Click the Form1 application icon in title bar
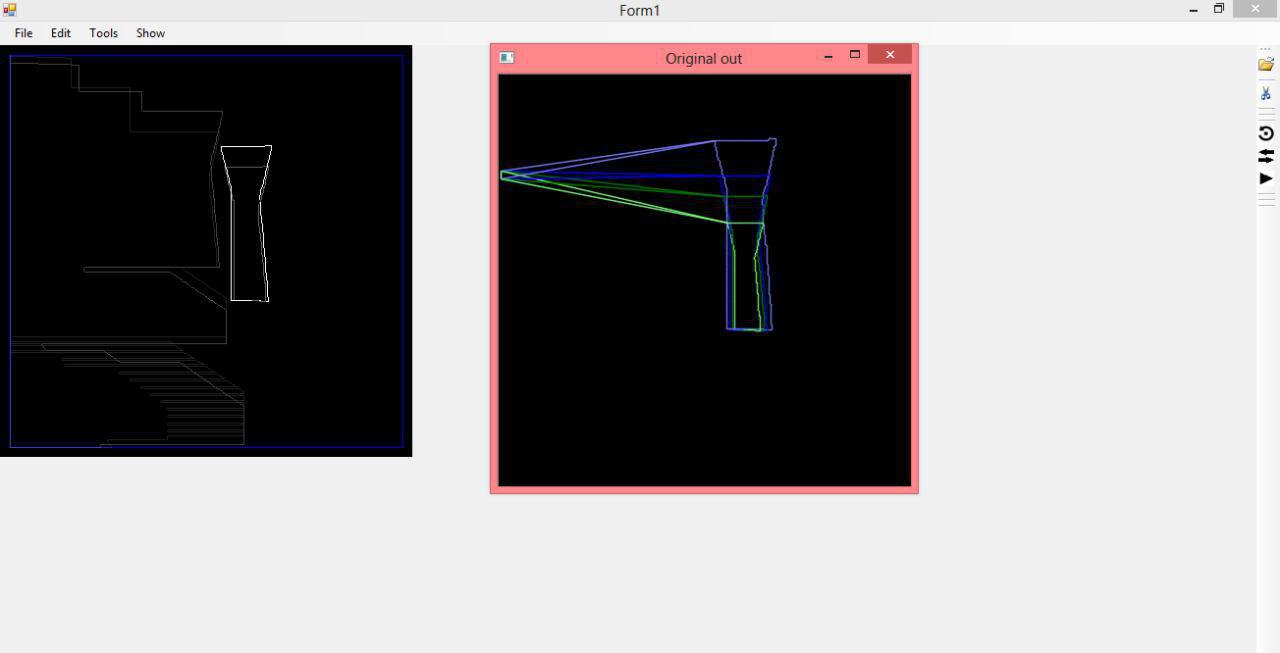 [x=9, y=10]
